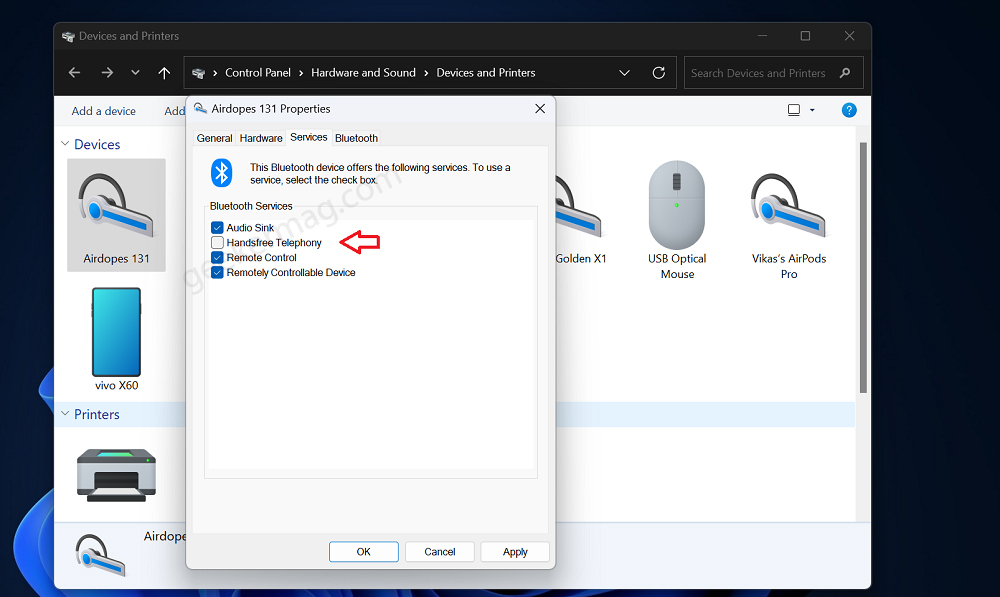The width and height of the screenshot is (1000, 597).
Task: Click the Apply button
Action: 515,552
